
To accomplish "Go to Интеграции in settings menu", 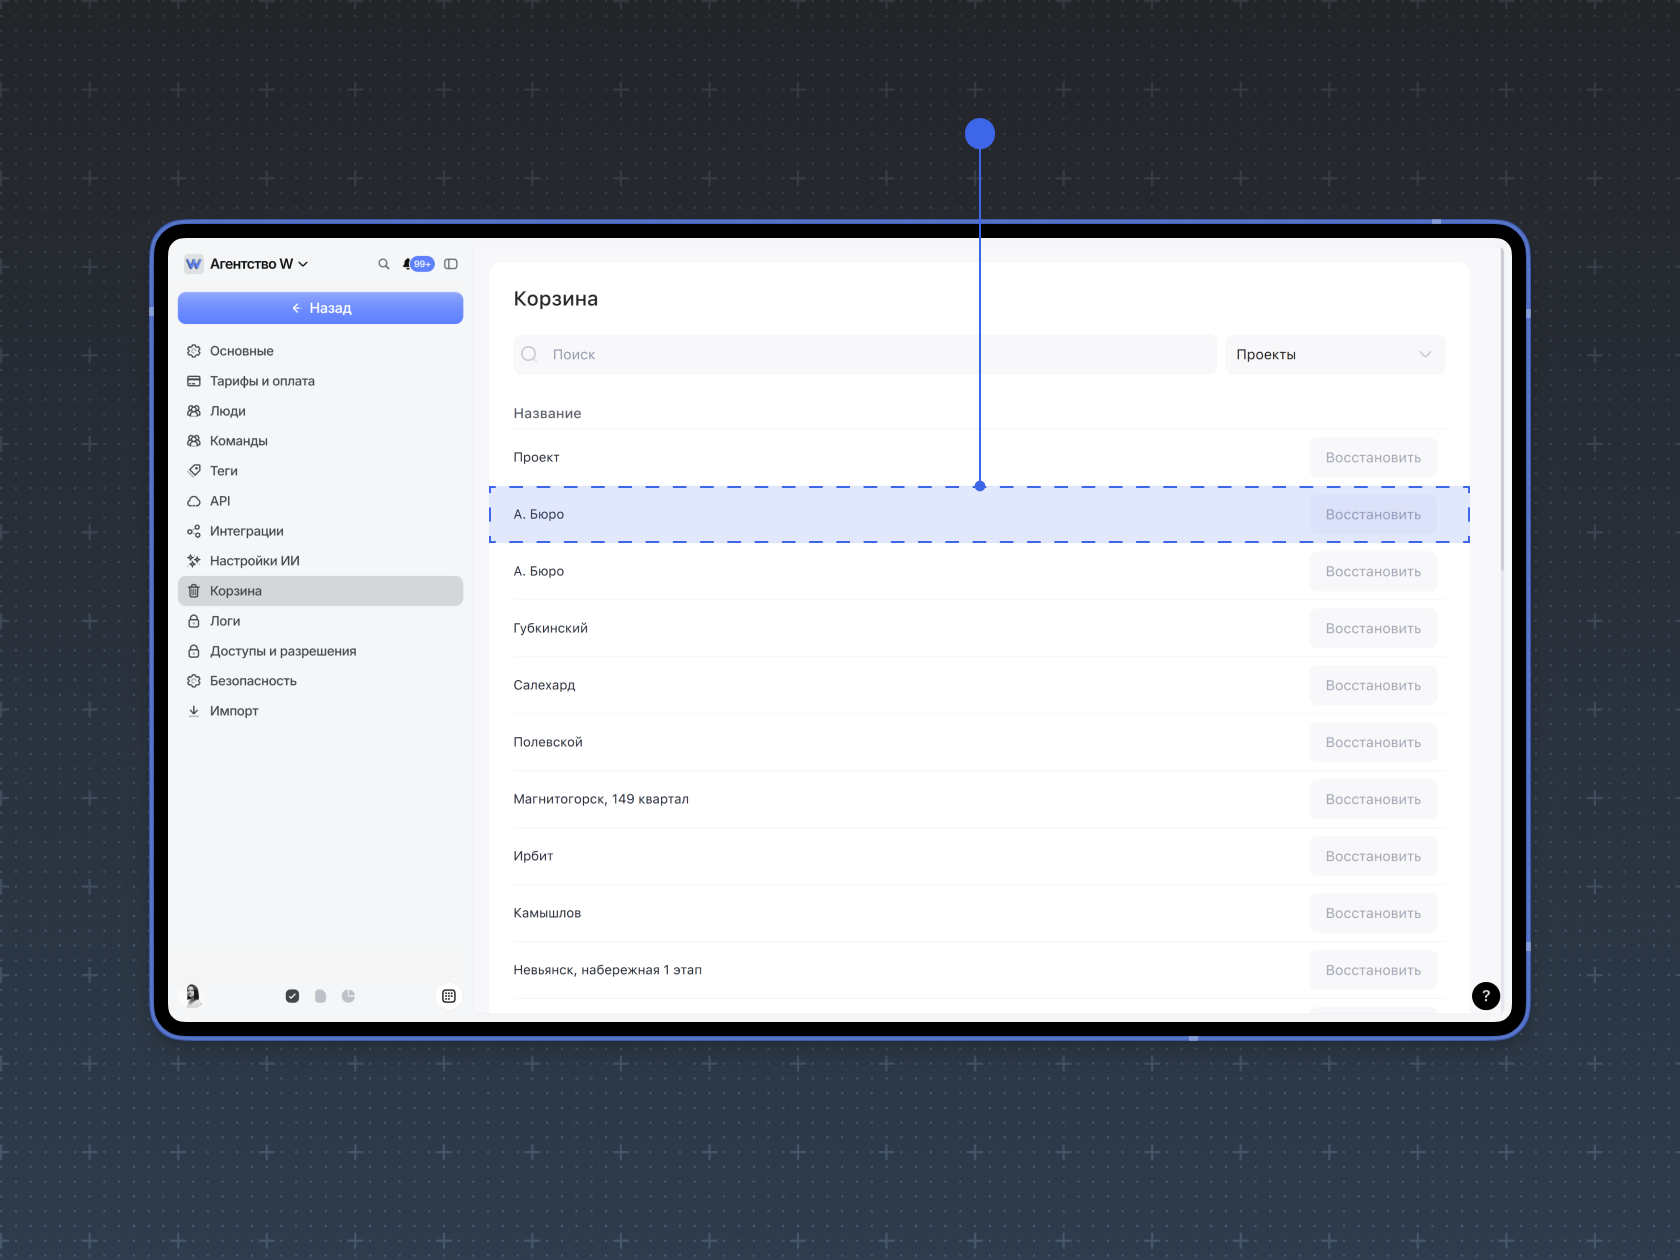I will coord(246,531).
